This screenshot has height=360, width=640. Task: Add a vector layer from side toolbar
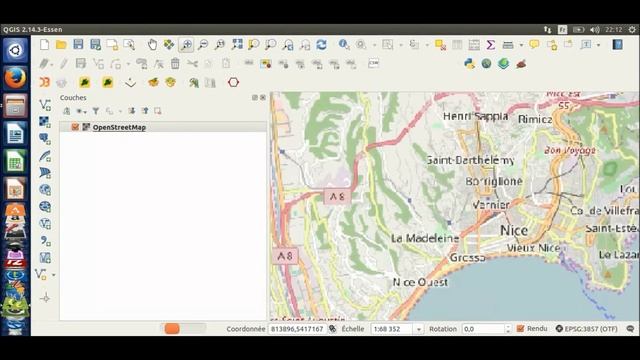[x=45, y=105]
